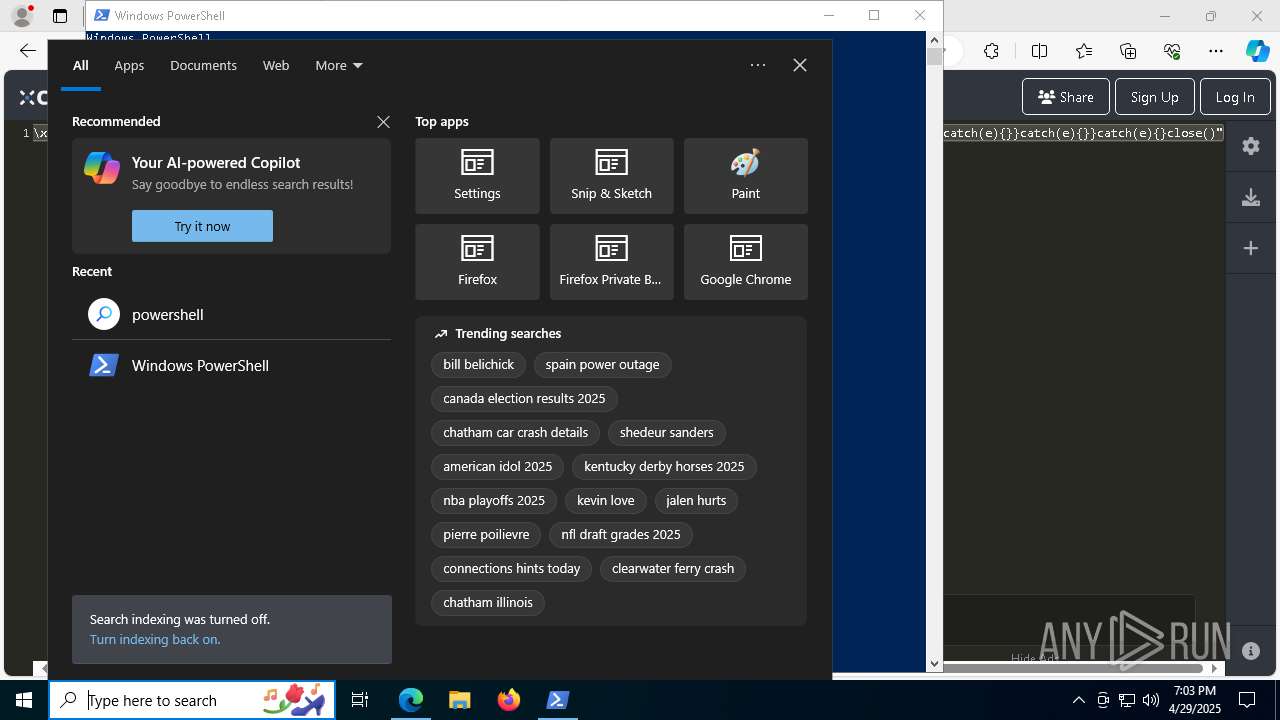
Task: Click the download icon in page sidebar
Action: (1251, 197)
